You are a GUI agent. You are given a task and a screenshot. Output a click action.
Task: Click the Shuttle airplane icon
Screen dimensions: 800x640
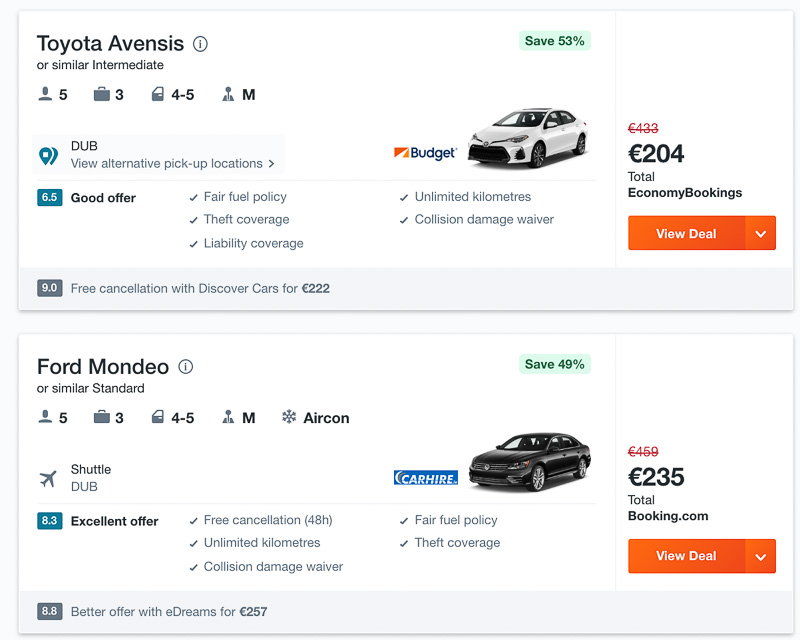pos(48,479)
